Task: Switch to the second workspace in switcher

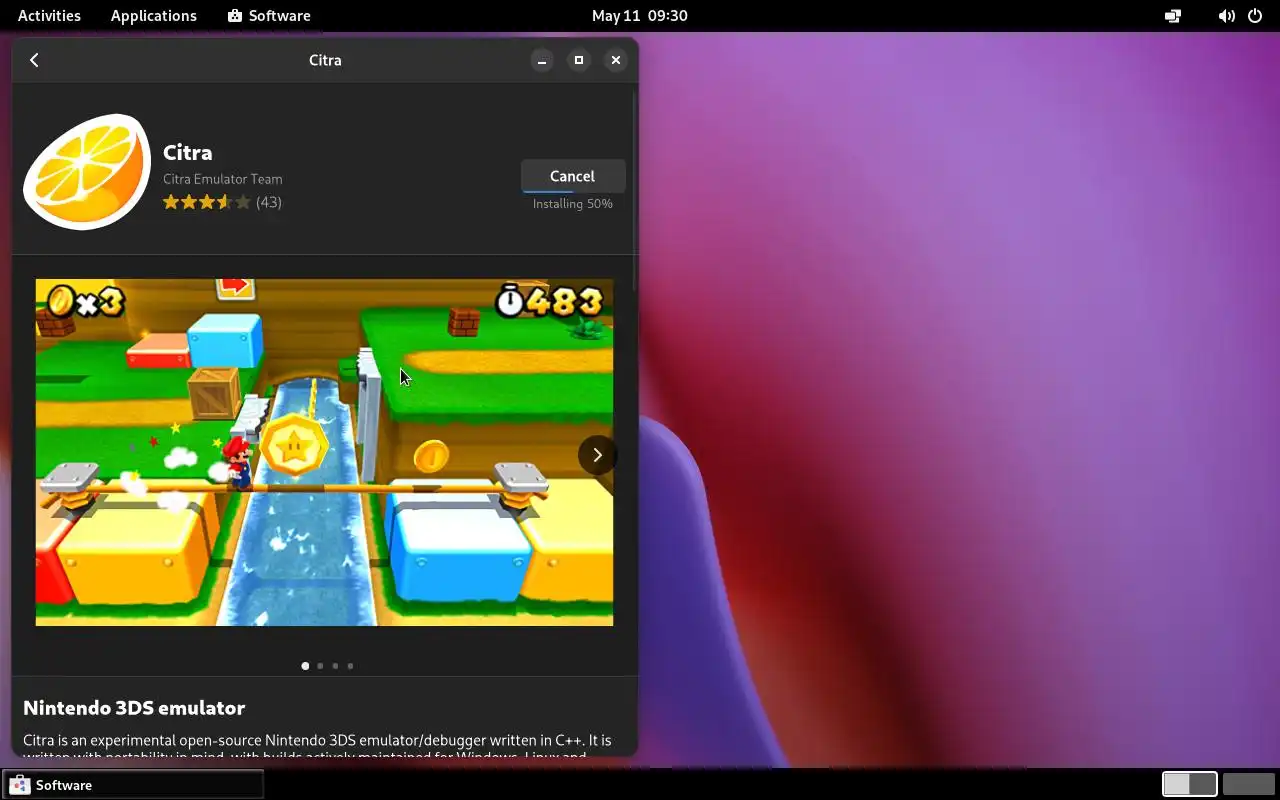Action: [x=1248, y=784]
